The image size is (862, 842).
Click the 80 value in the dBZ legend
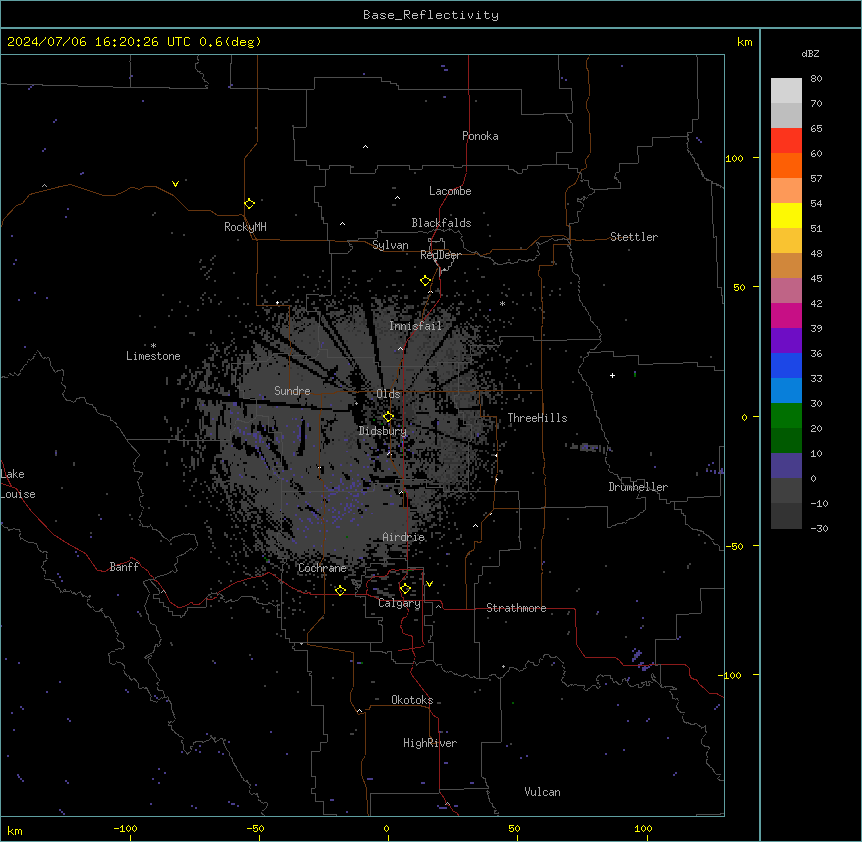coord(816,79)
